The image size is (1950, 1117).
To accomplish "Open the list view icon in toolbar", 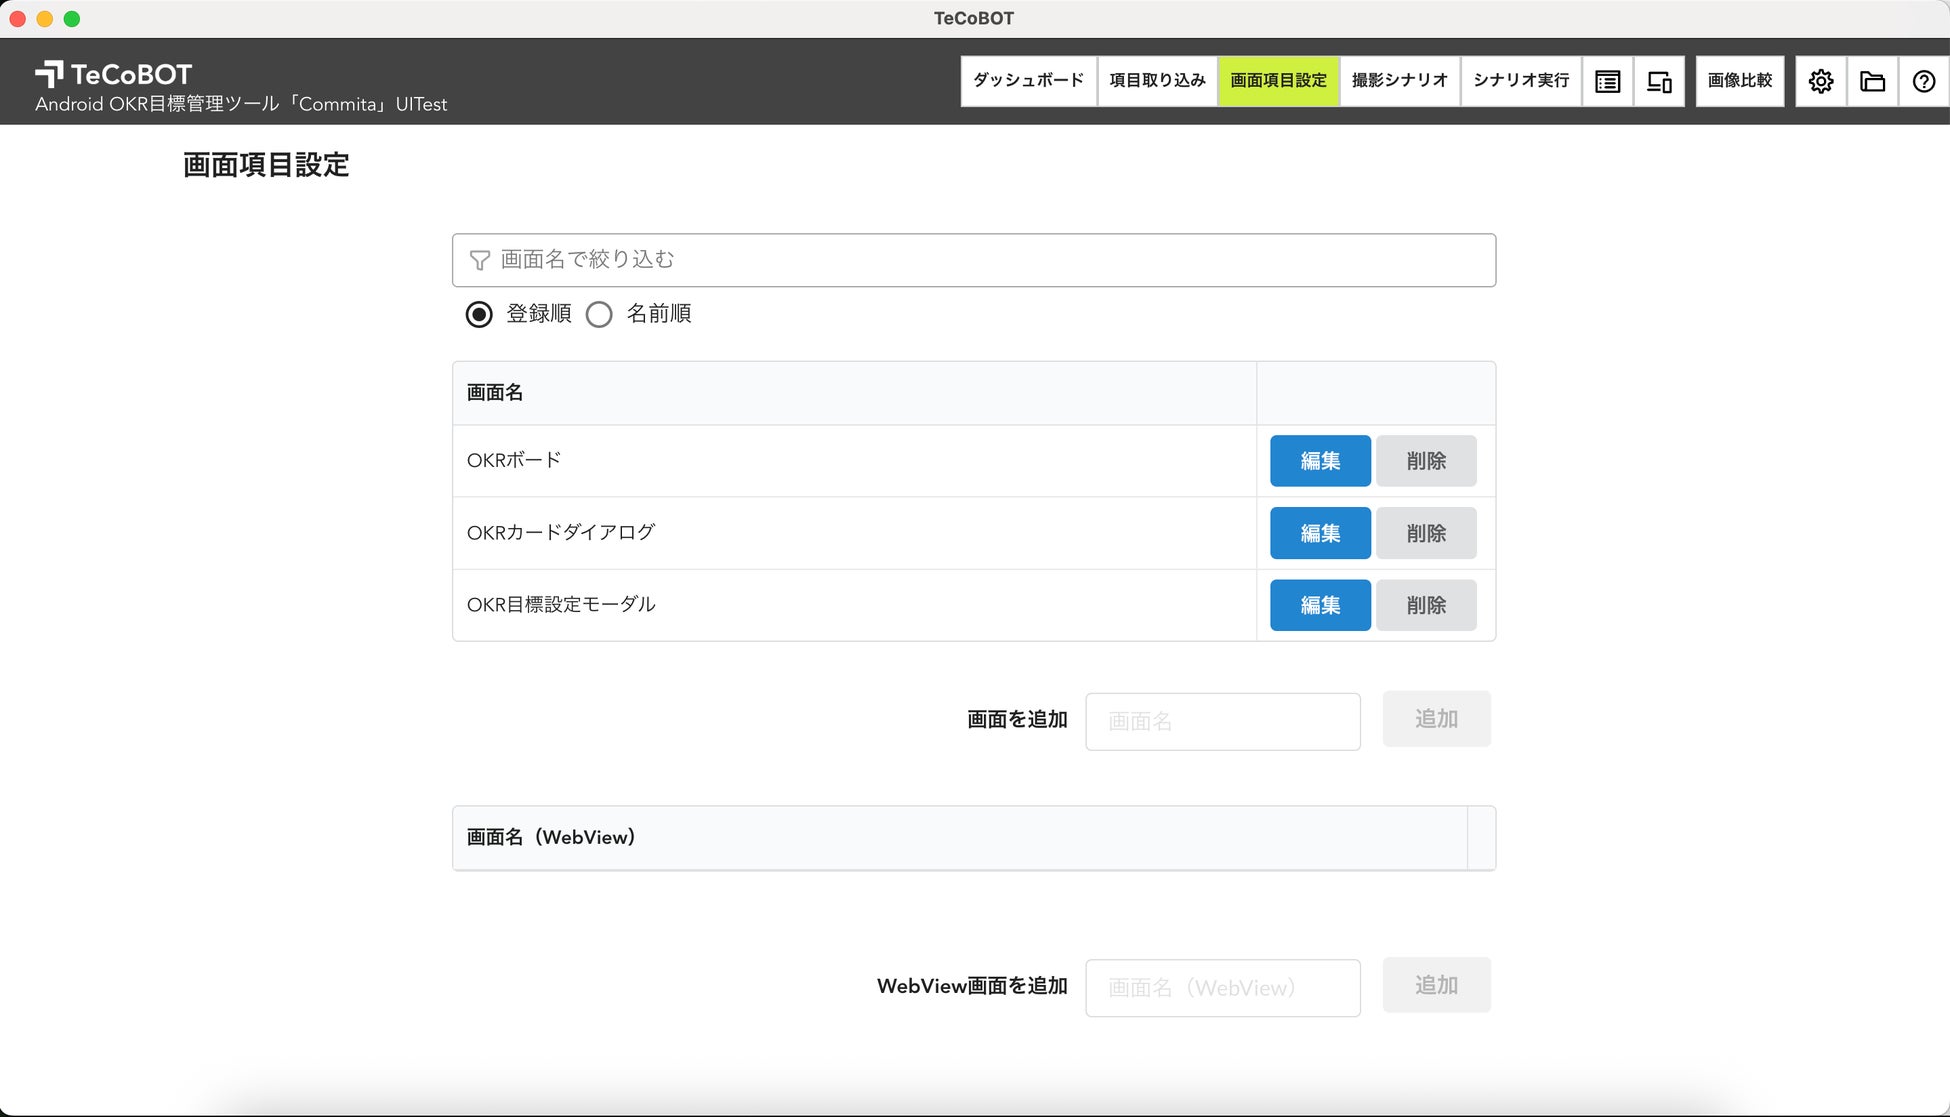I will click(1607, 81).
